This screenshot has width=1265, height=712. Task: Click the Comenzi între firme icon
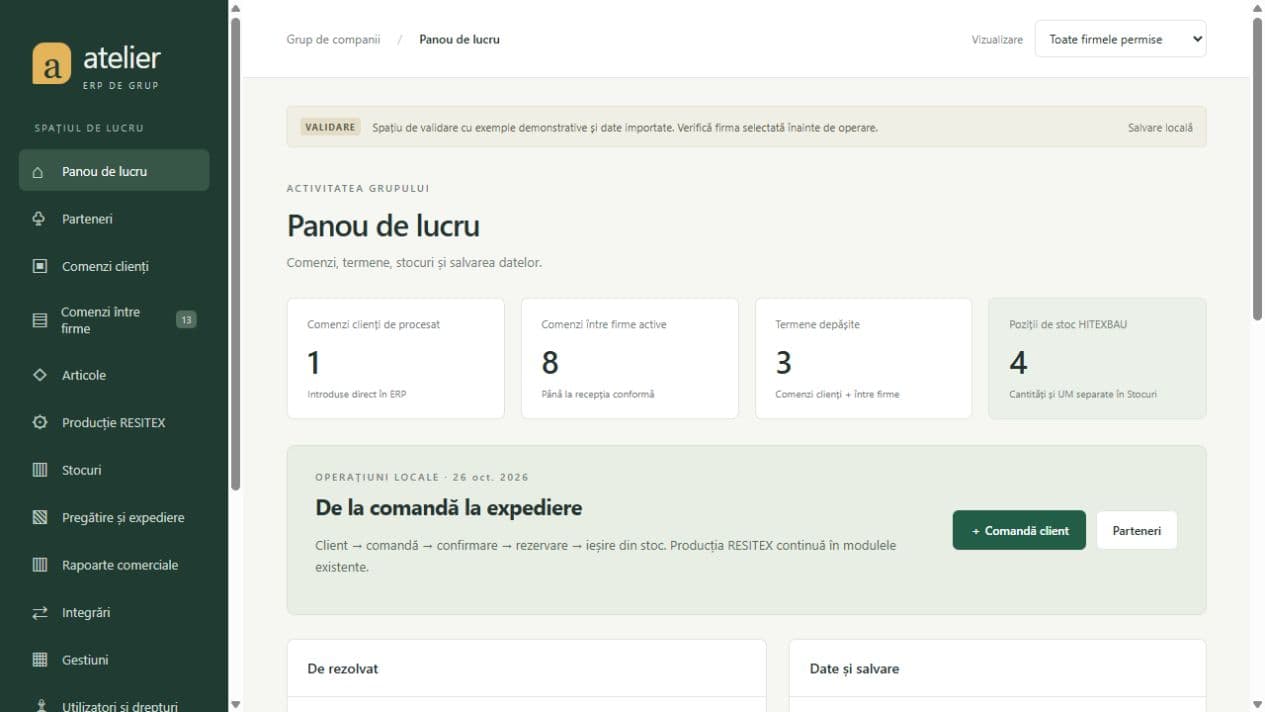40,321
